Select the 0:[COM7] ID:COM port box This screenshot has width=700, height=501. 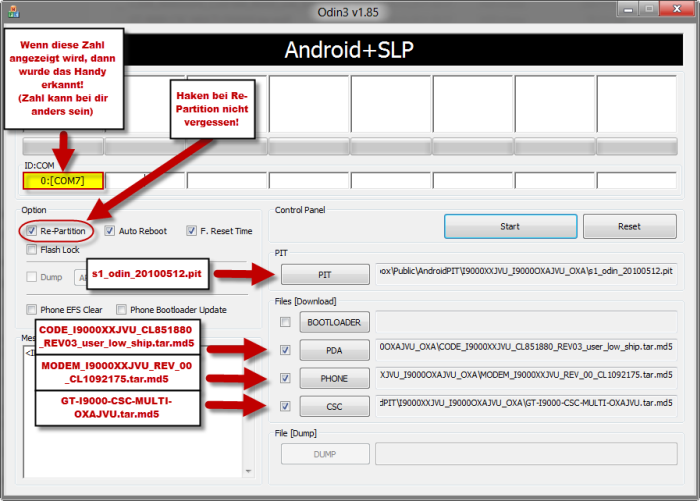coord(63,181)
